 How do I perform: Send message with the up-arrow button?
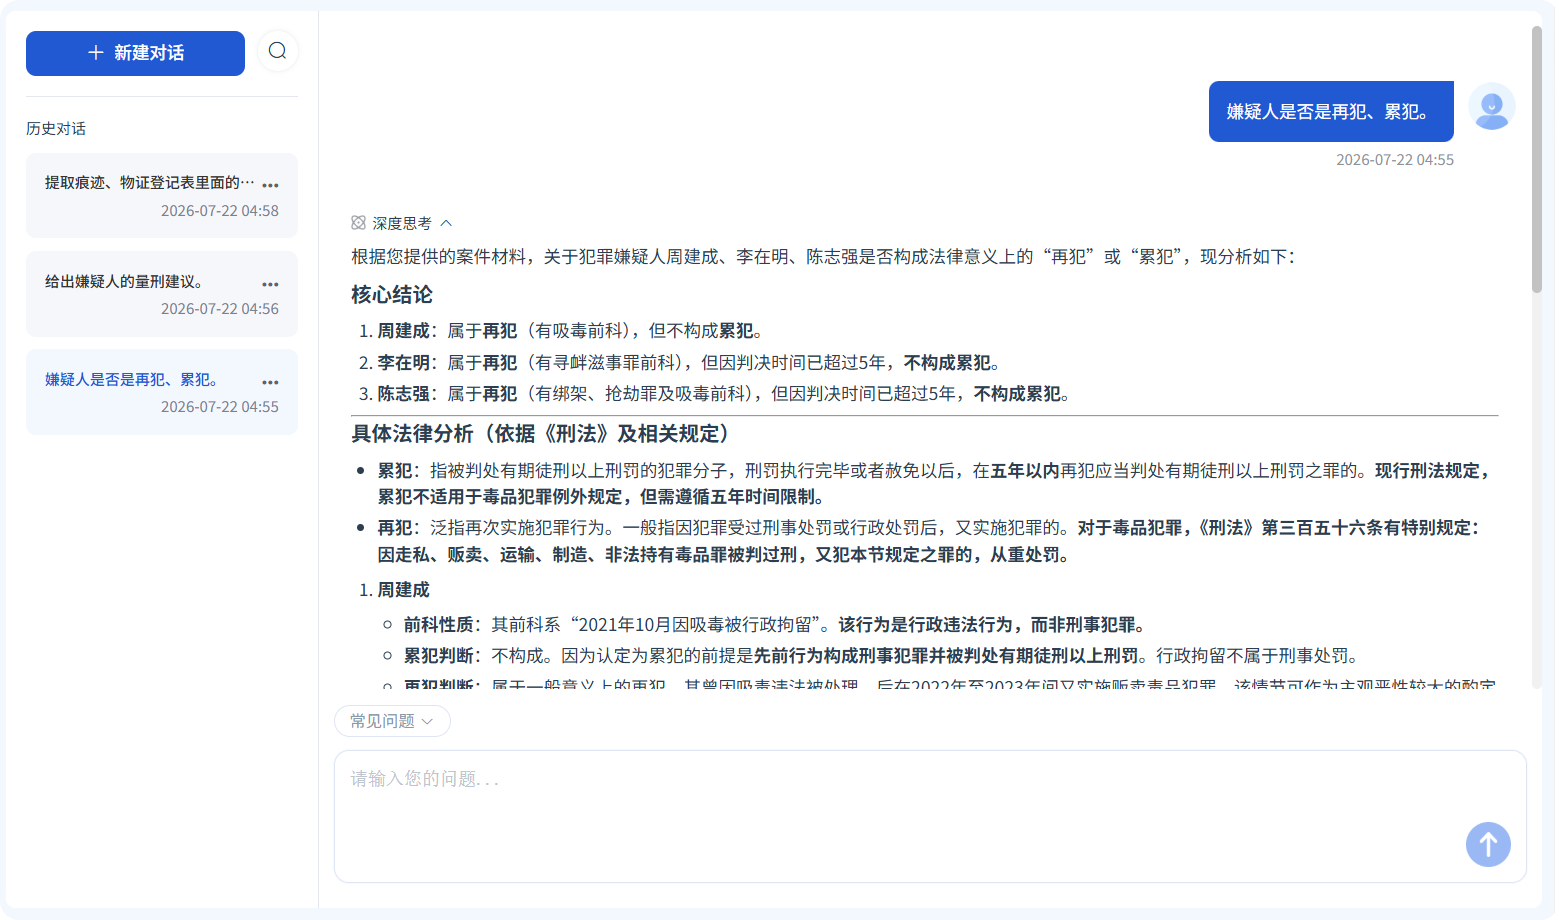(x=1488, y=845)
